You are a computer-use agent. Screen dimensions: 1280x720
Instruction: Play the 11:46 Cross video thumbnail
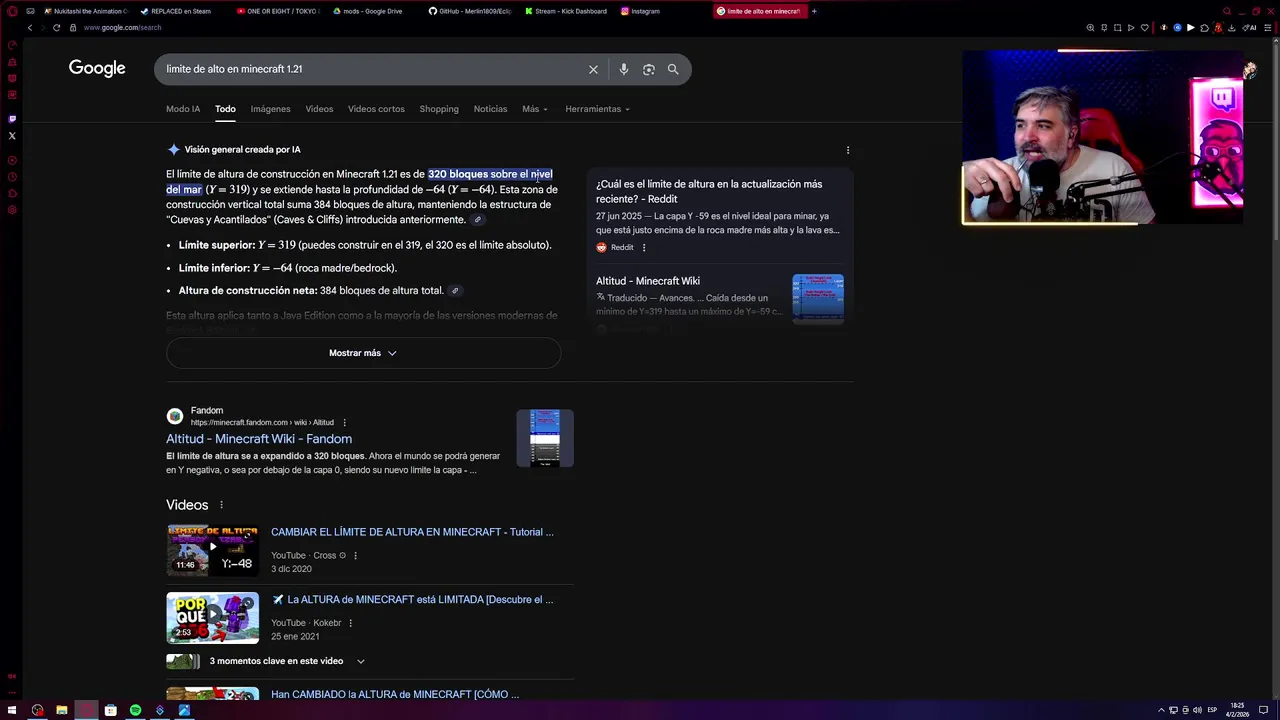click(x=212, y=550)
